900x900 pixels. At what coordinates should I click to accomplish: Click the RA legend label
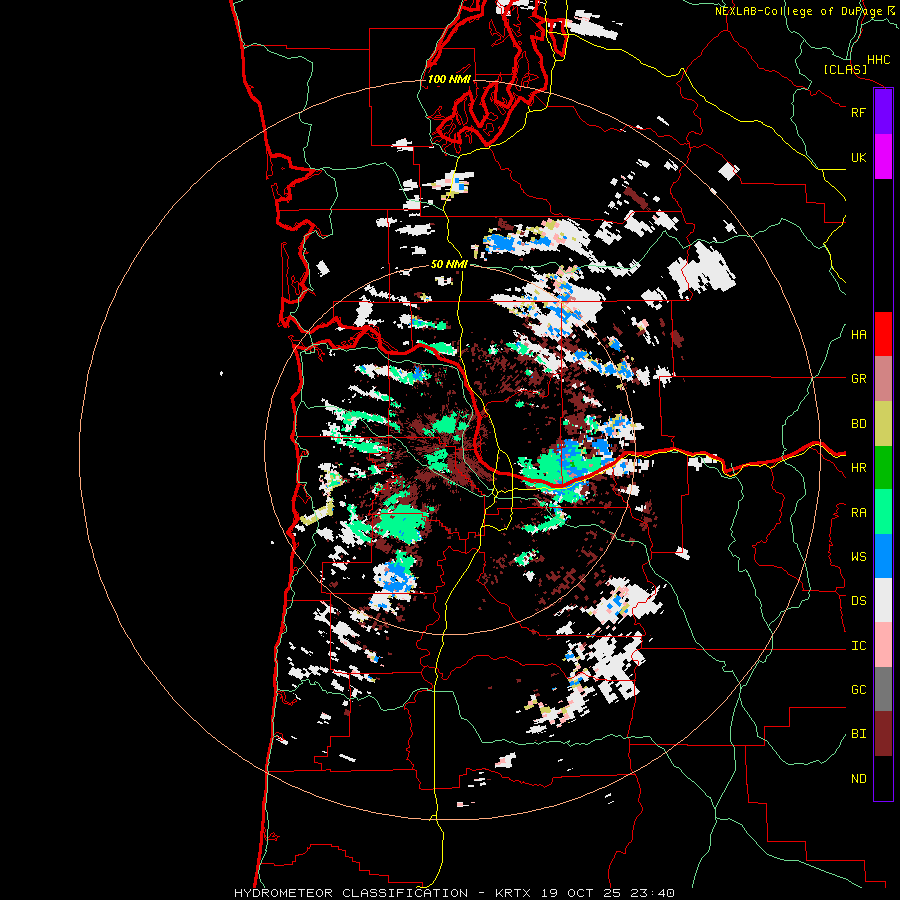tap(858, 513)
